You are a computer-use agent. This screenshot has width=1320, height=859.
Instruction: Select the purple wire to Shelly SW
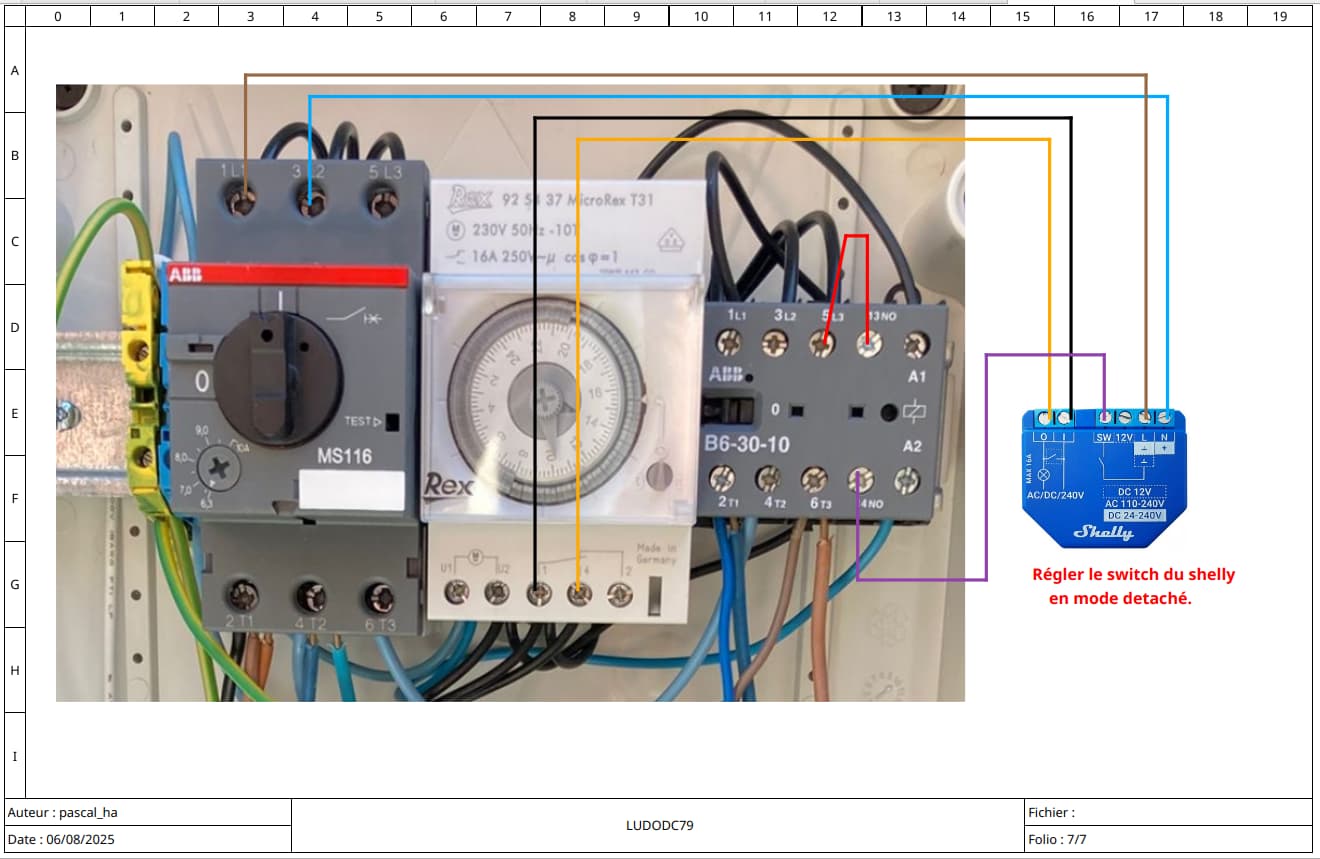[x=986, y=470]
